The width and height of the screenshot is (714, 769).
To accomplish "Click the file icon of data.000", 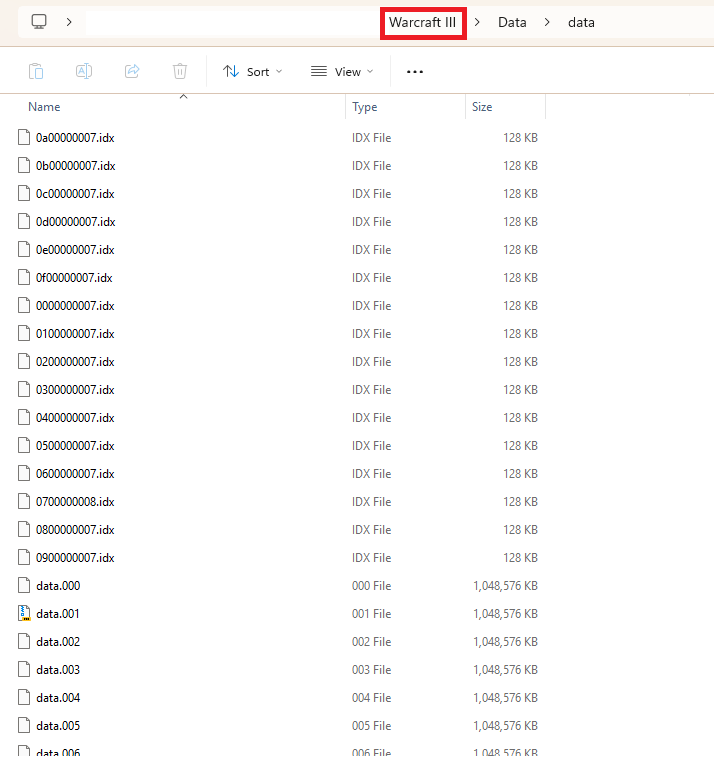I will click(x=24, y=585).
